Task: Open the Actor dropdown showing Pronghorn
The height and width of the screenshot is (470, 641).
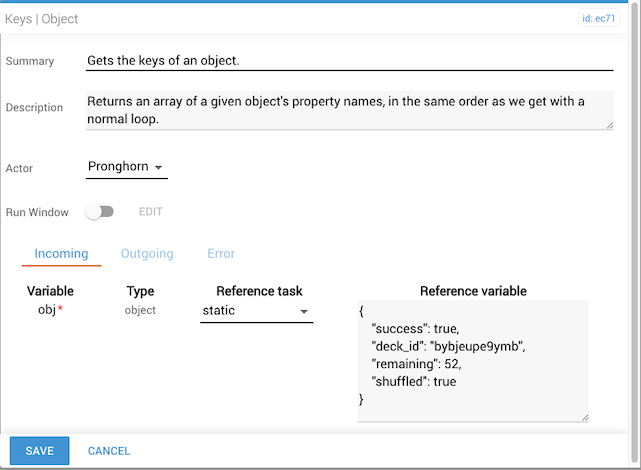Action: tap(127, 167)
